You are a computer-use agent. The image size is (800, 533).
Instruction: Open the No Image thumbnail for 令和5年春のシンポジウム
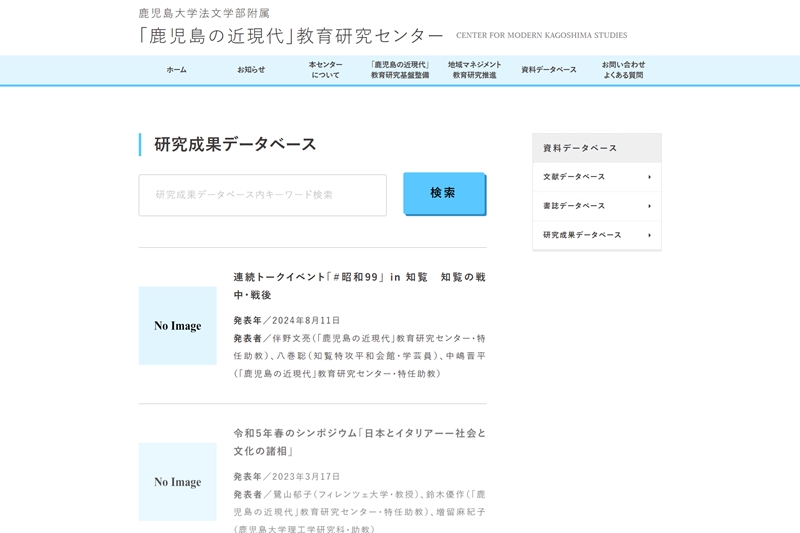[x=177, y=482]
